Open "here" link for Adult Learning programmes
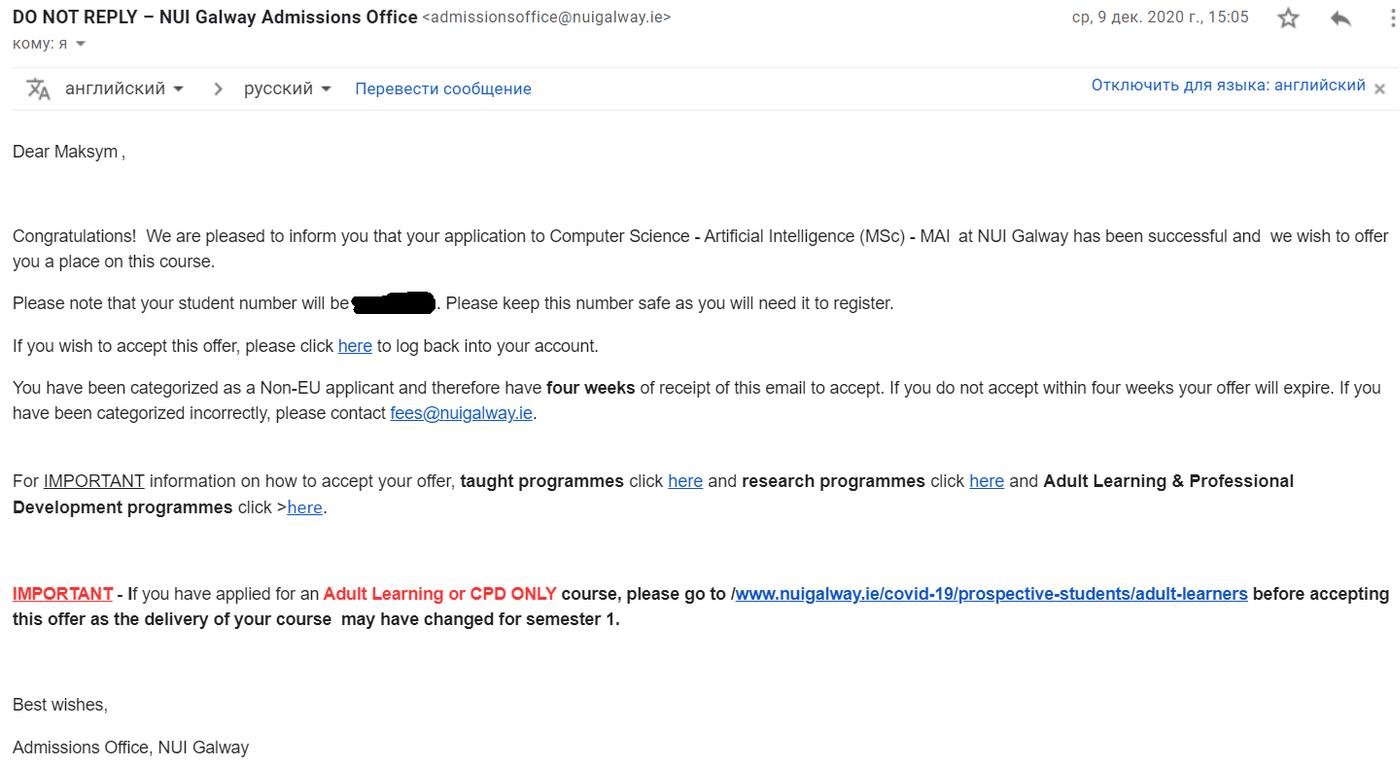This screenshot has width=1400, height=765. pyautogui.click(x=305, y=508)
